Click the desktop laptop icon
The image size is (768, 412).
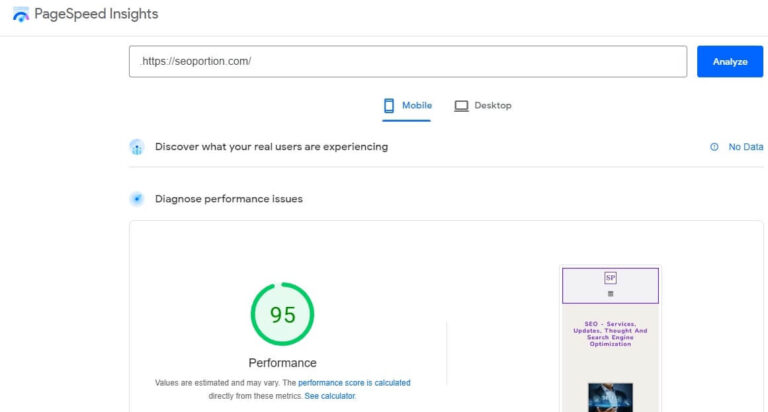click(461, 106)
